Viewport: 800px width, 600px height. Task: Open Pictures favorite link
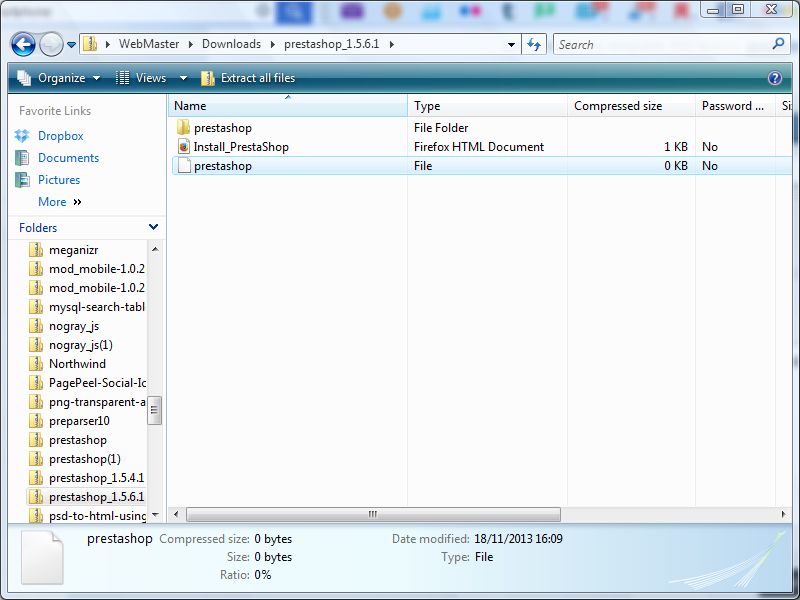[59, 180]
